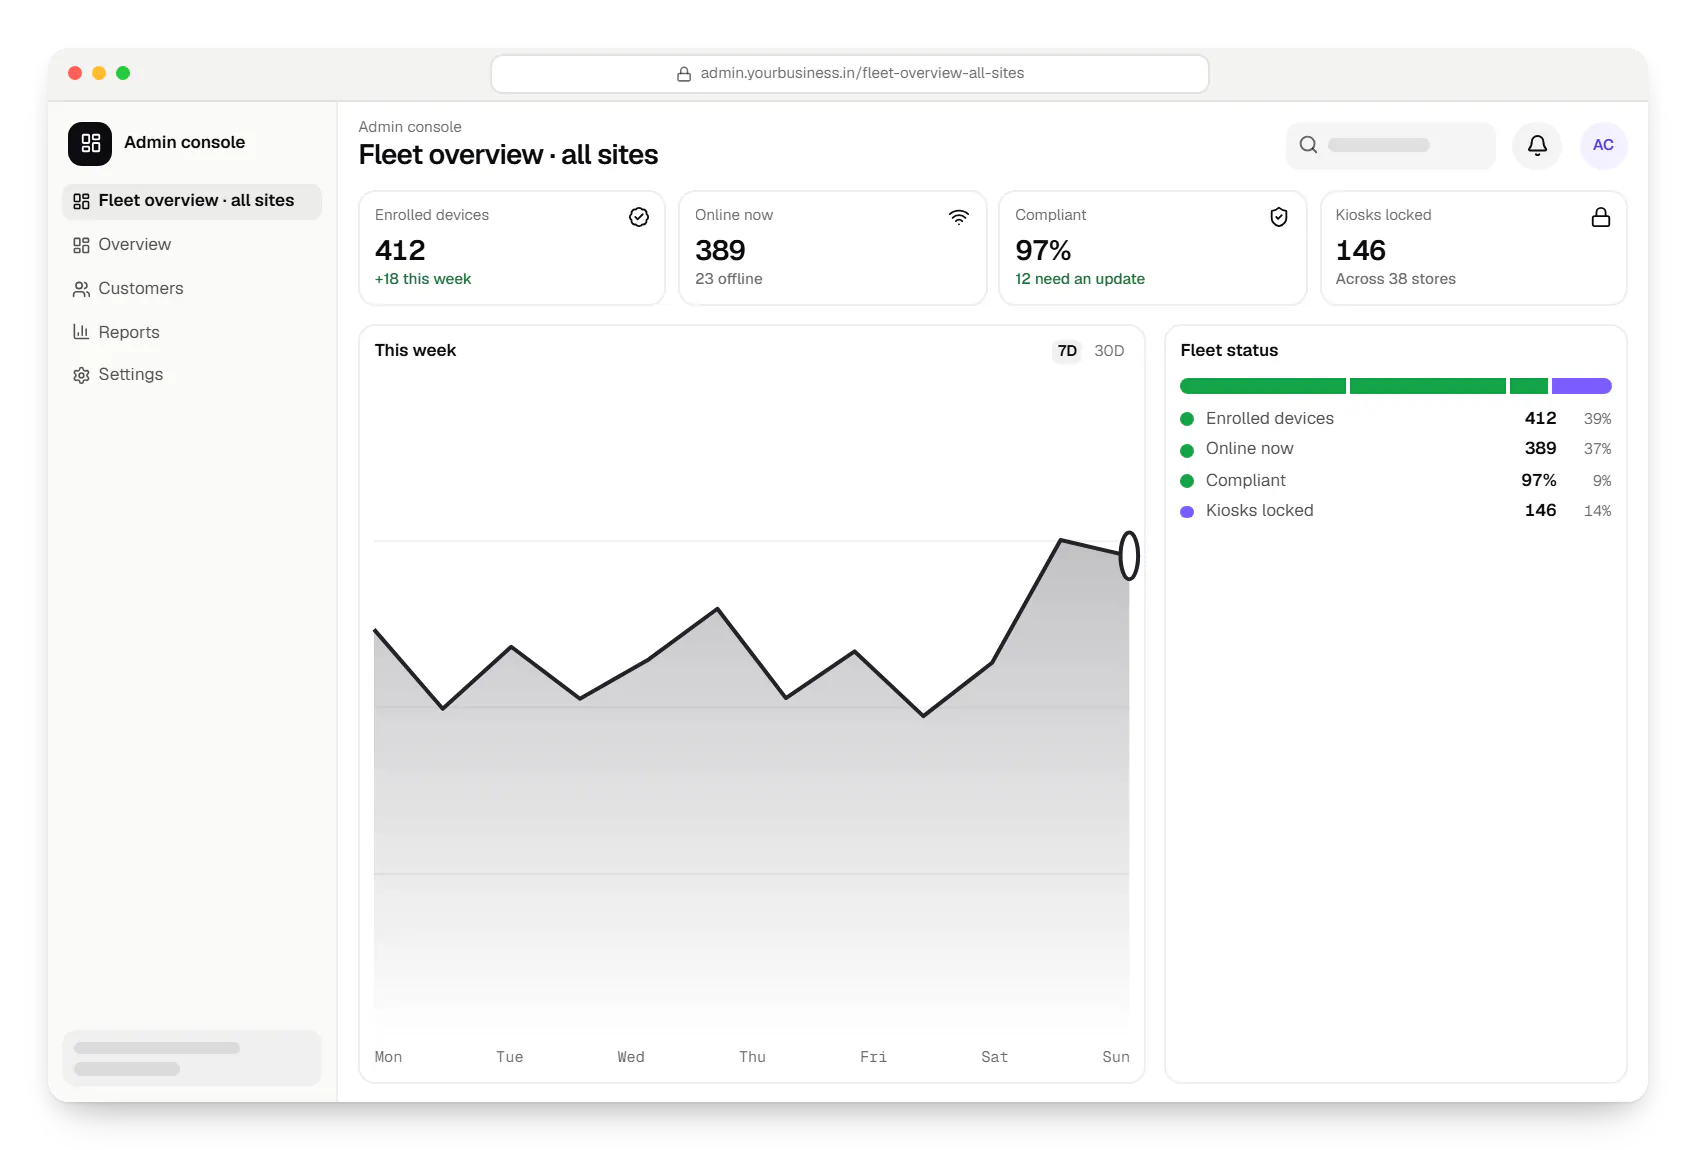
Task: Click '23 offline' text
Action: pos(729,279)
